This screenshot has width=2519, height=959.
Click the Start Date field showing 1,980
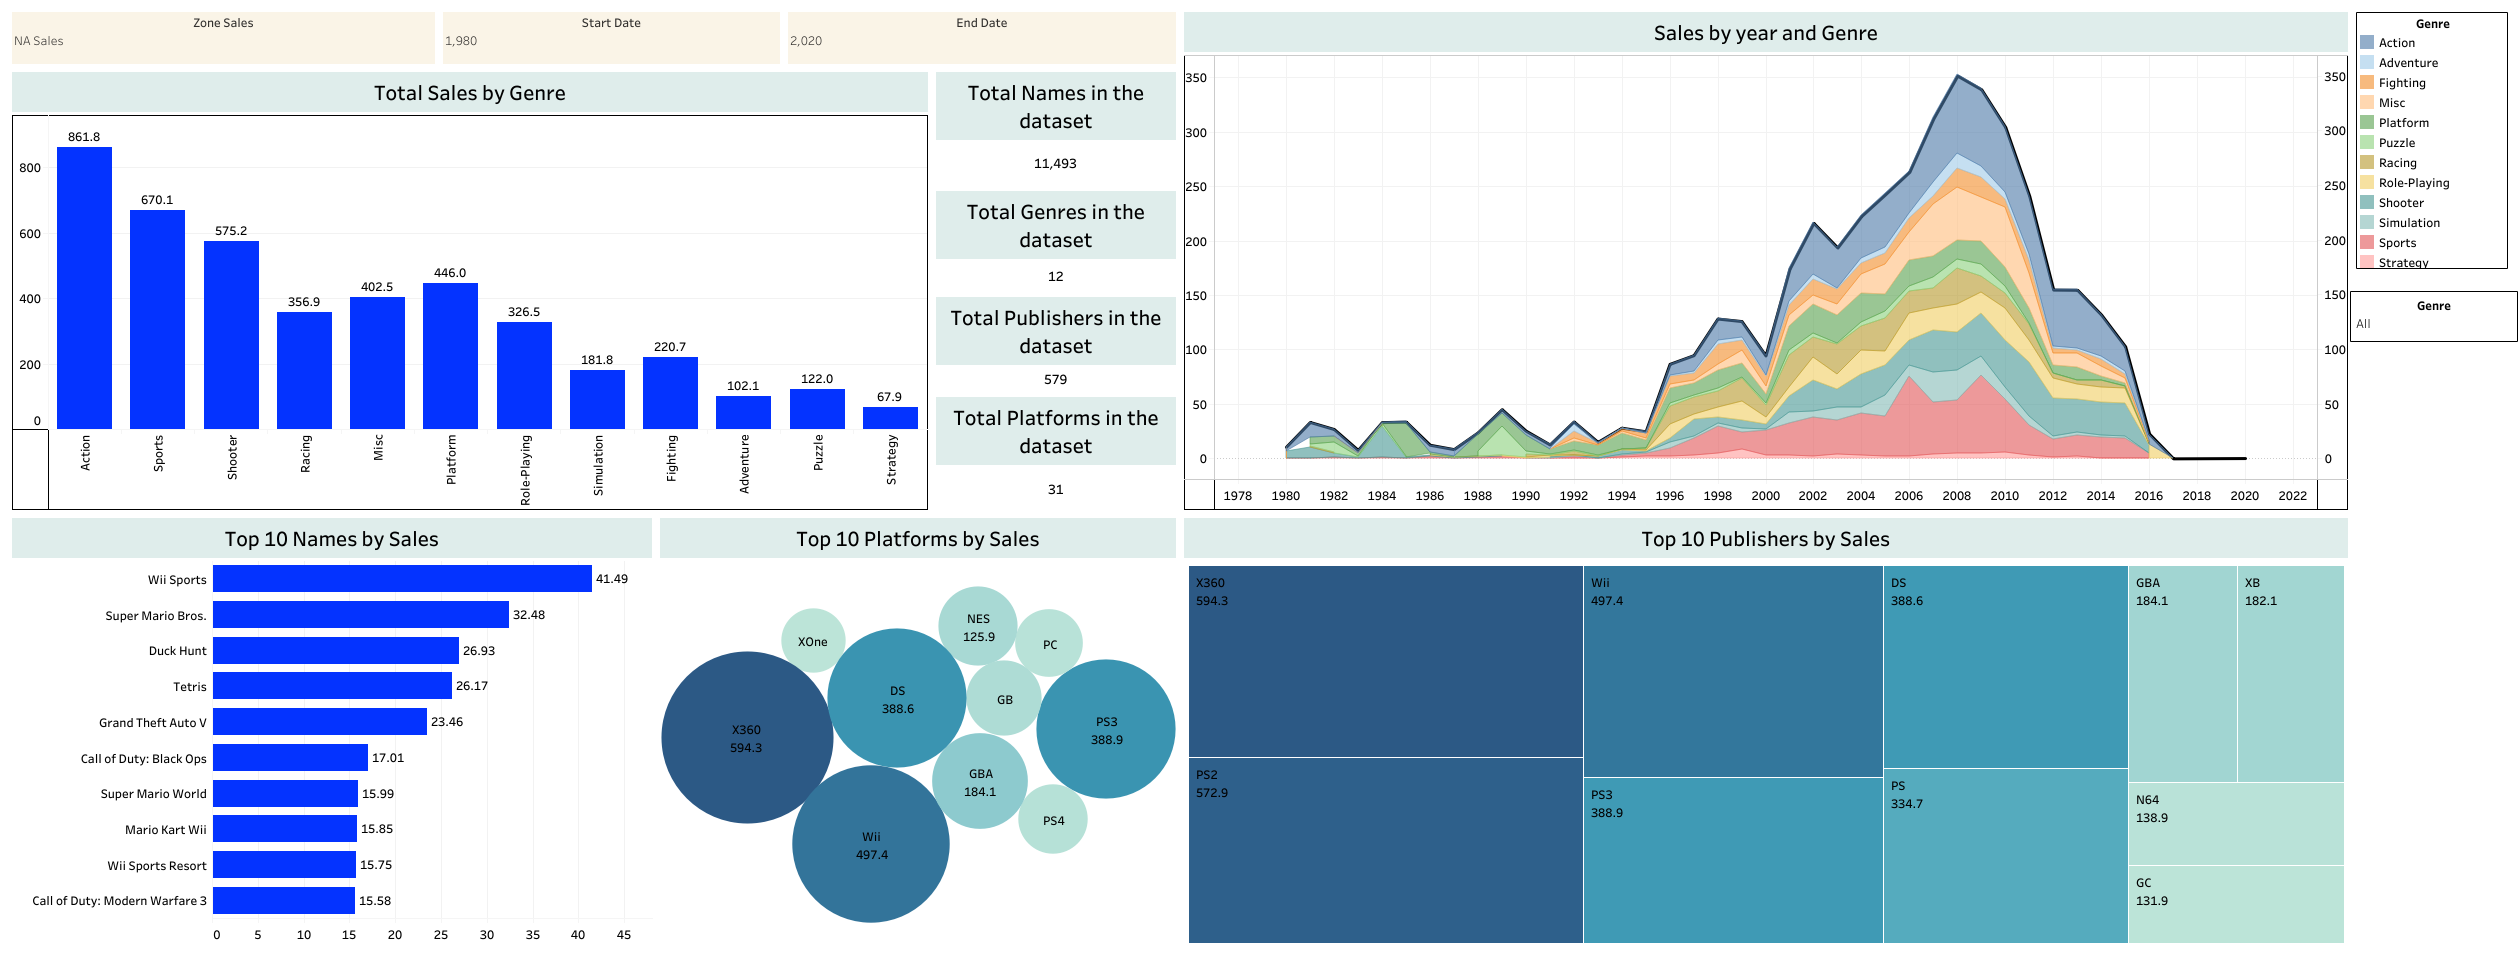point(610,41)
